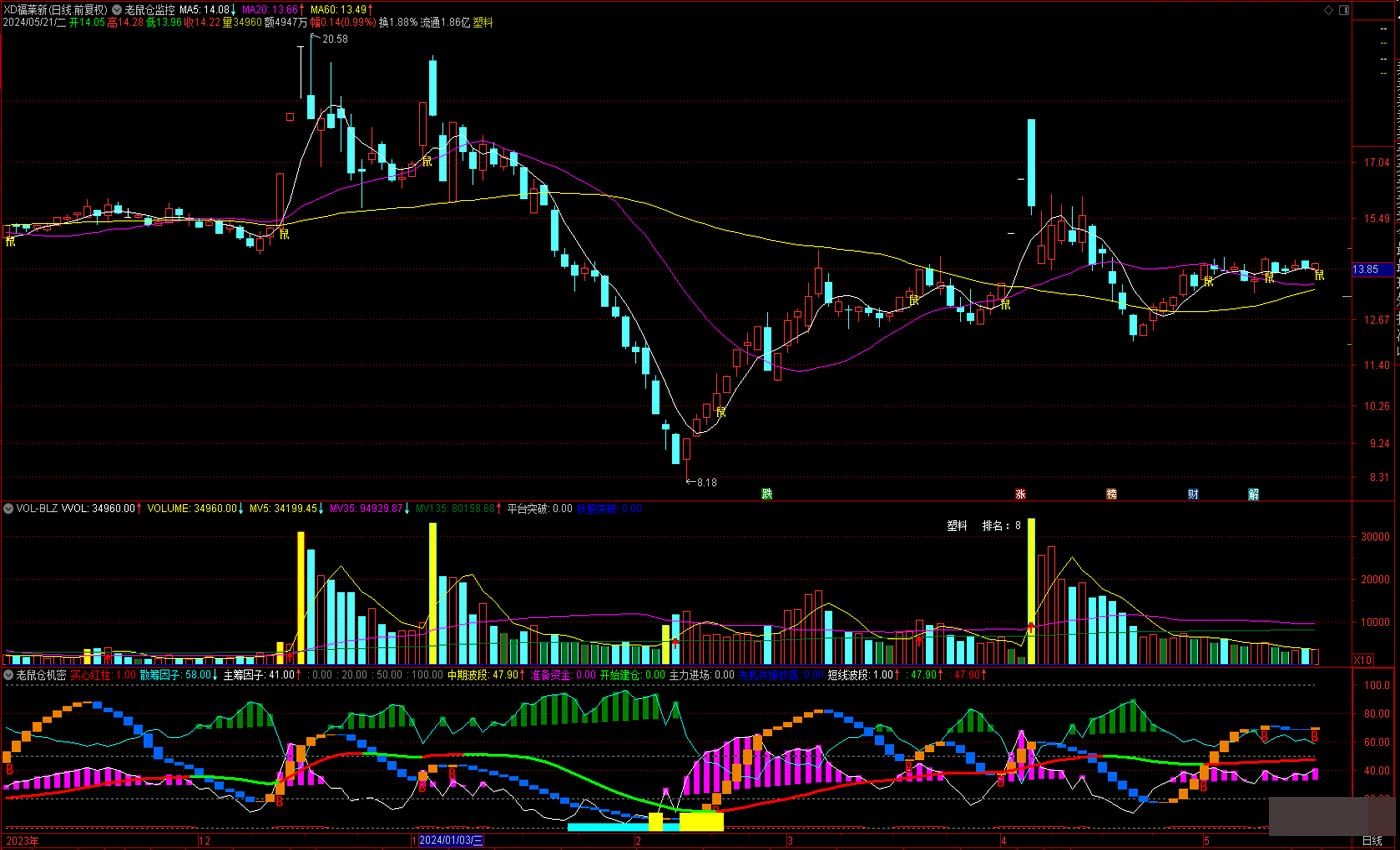Expand the VOL-BLZ indicator dropdown arrow
Screen dimensions: 1400x850
(x=8, y=508)
